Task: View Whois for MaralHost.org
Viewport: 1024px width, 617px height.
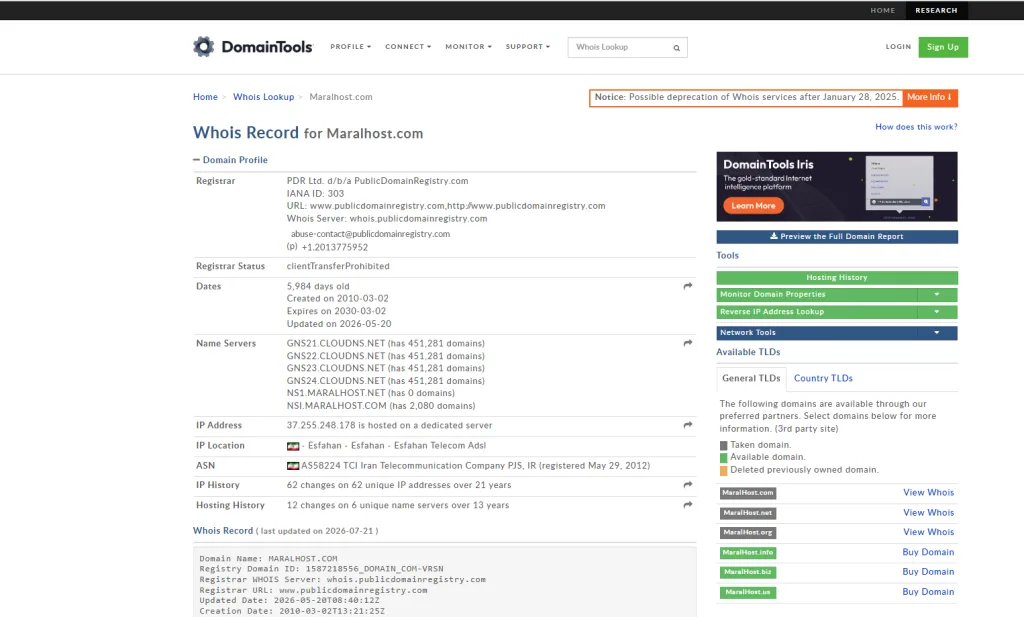Action: pos(928,532)
